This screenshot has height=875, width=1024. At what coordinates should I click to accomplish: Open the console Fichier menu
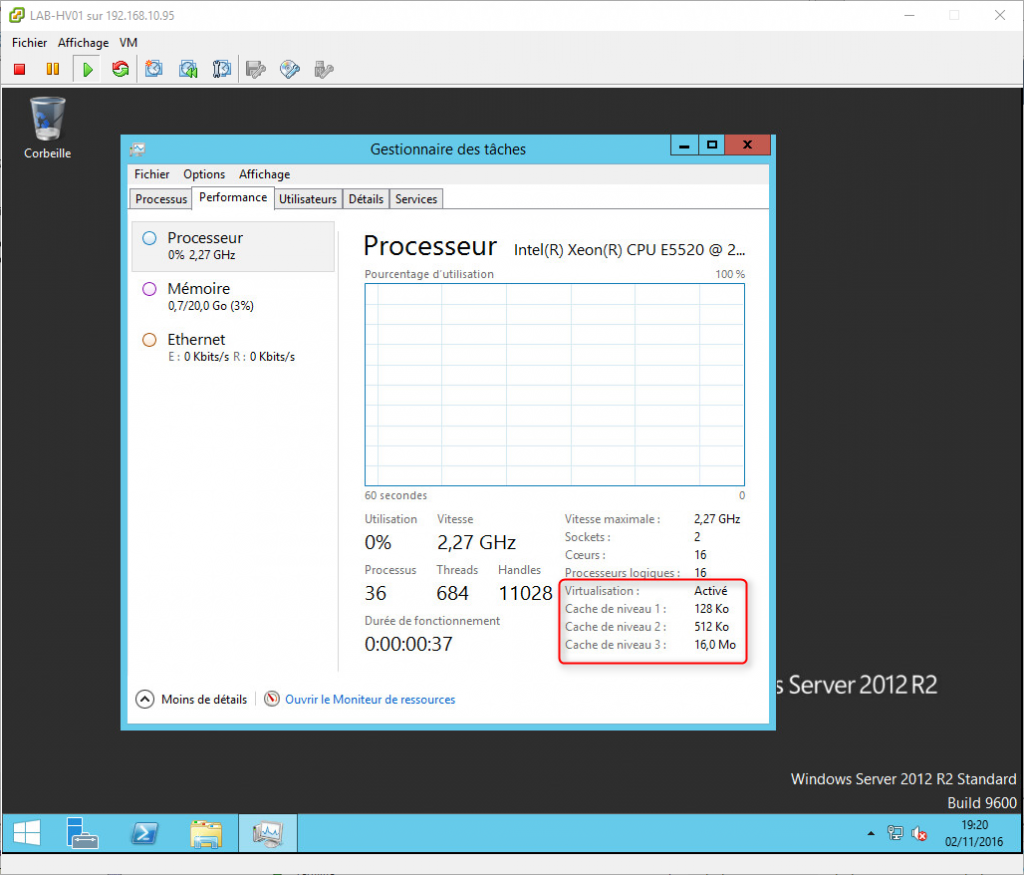click(29, 42)
